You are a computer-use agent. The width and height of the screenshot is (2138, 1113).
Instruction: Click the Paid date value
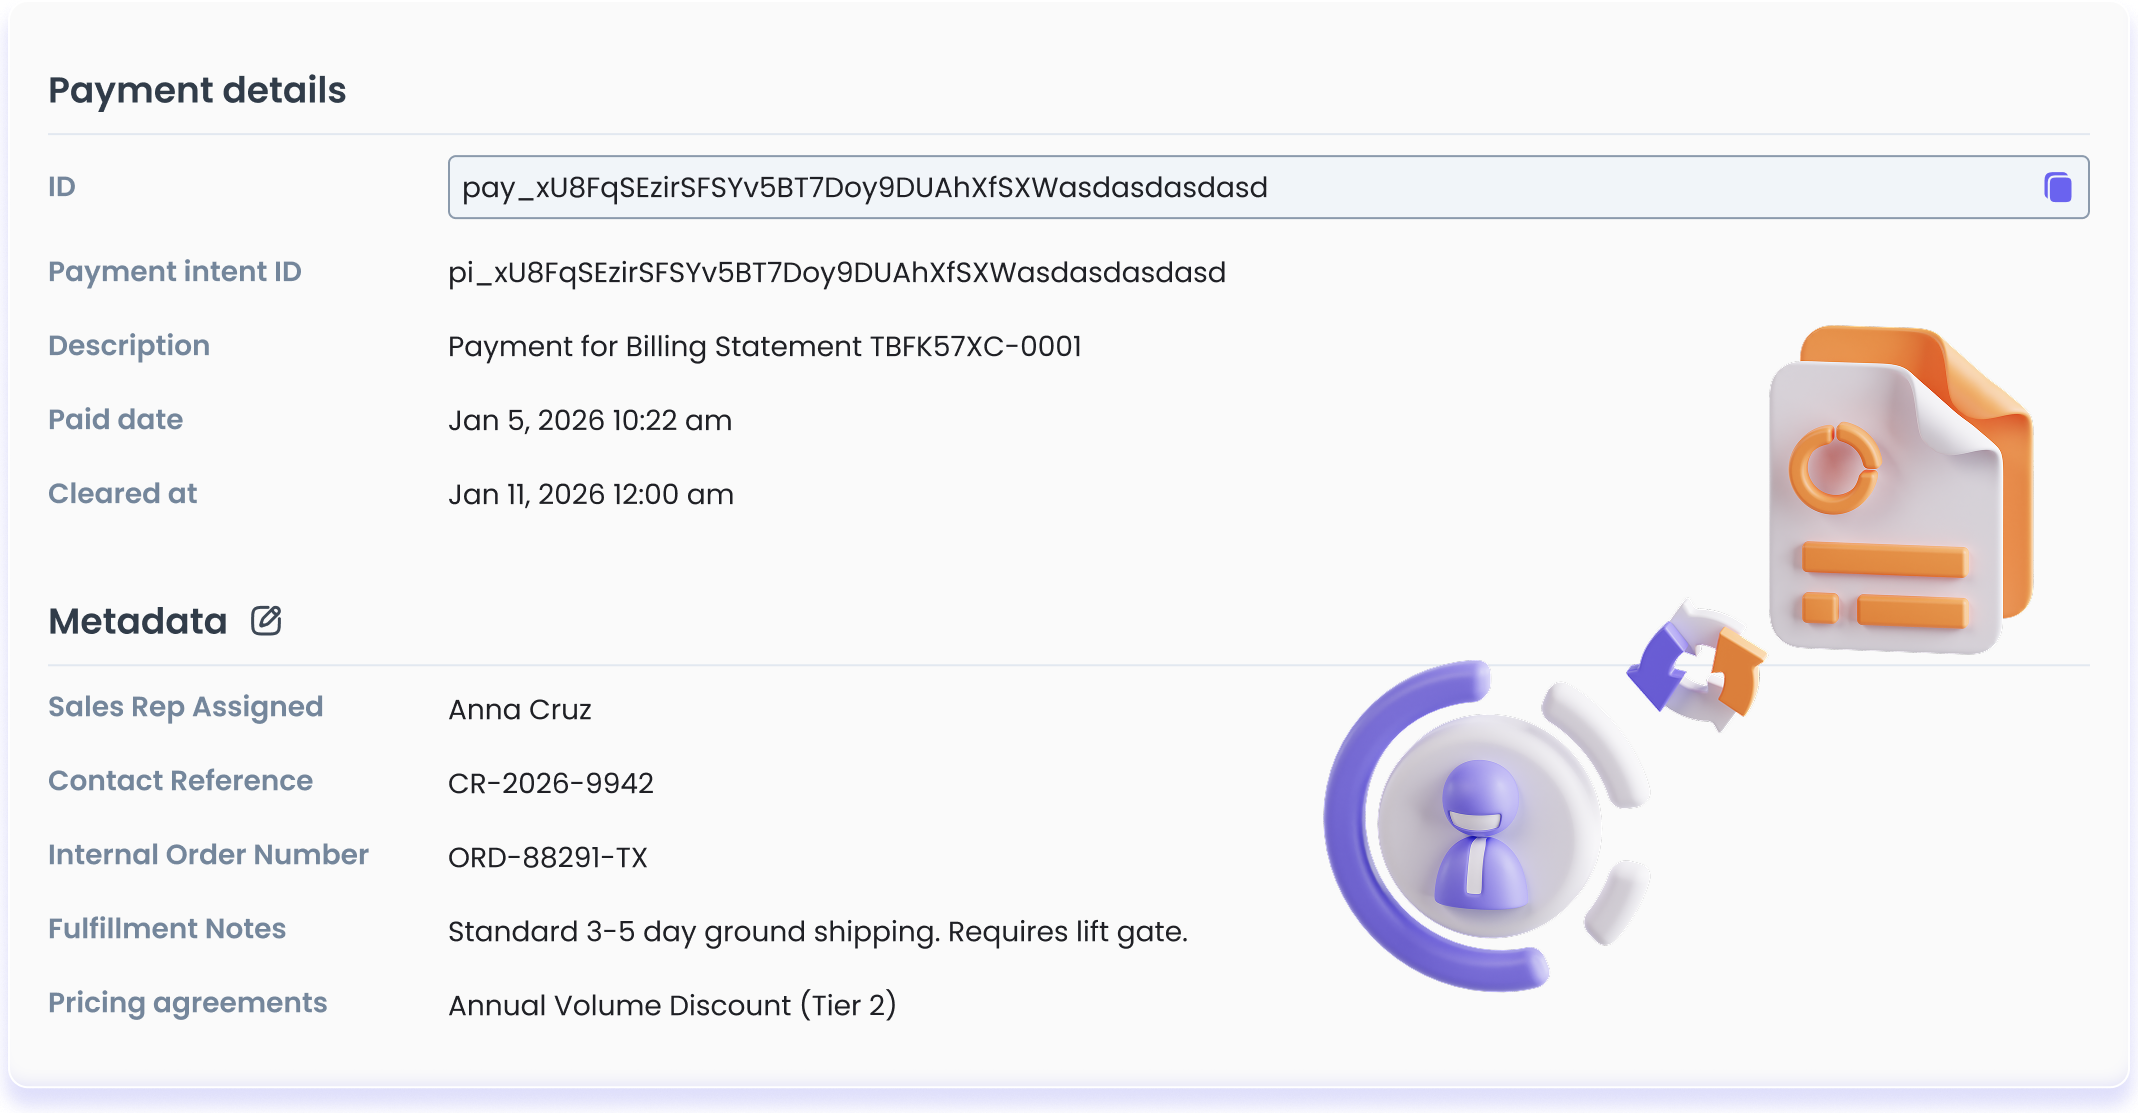click(x=589, y=420)
